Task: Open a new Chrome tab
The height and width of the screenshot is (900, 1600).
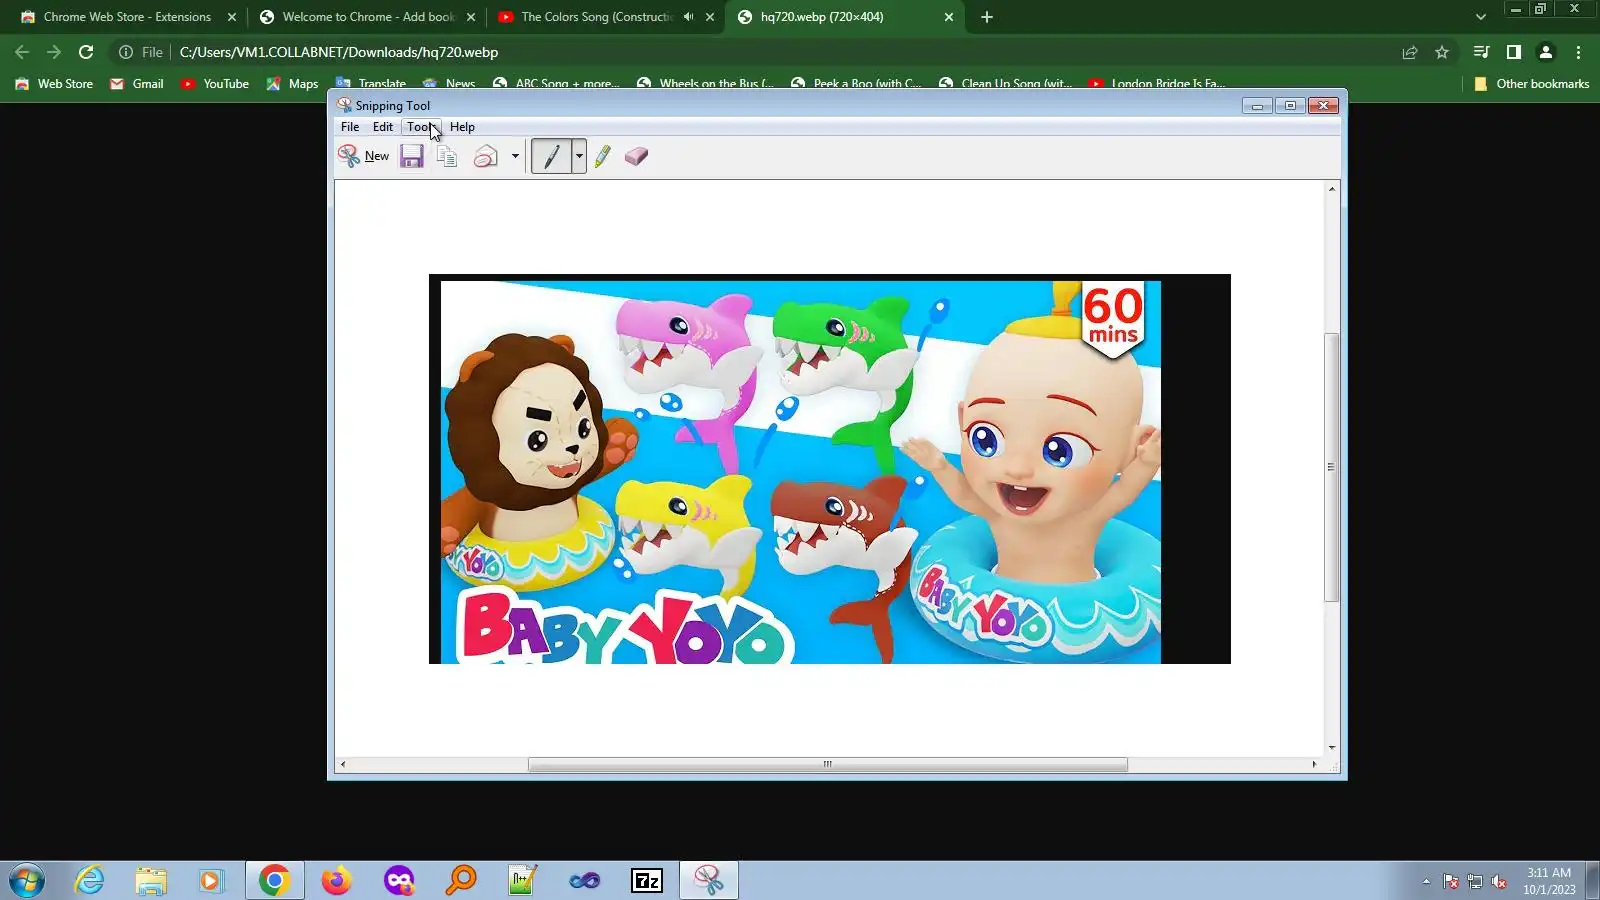Action: (987, 17)
